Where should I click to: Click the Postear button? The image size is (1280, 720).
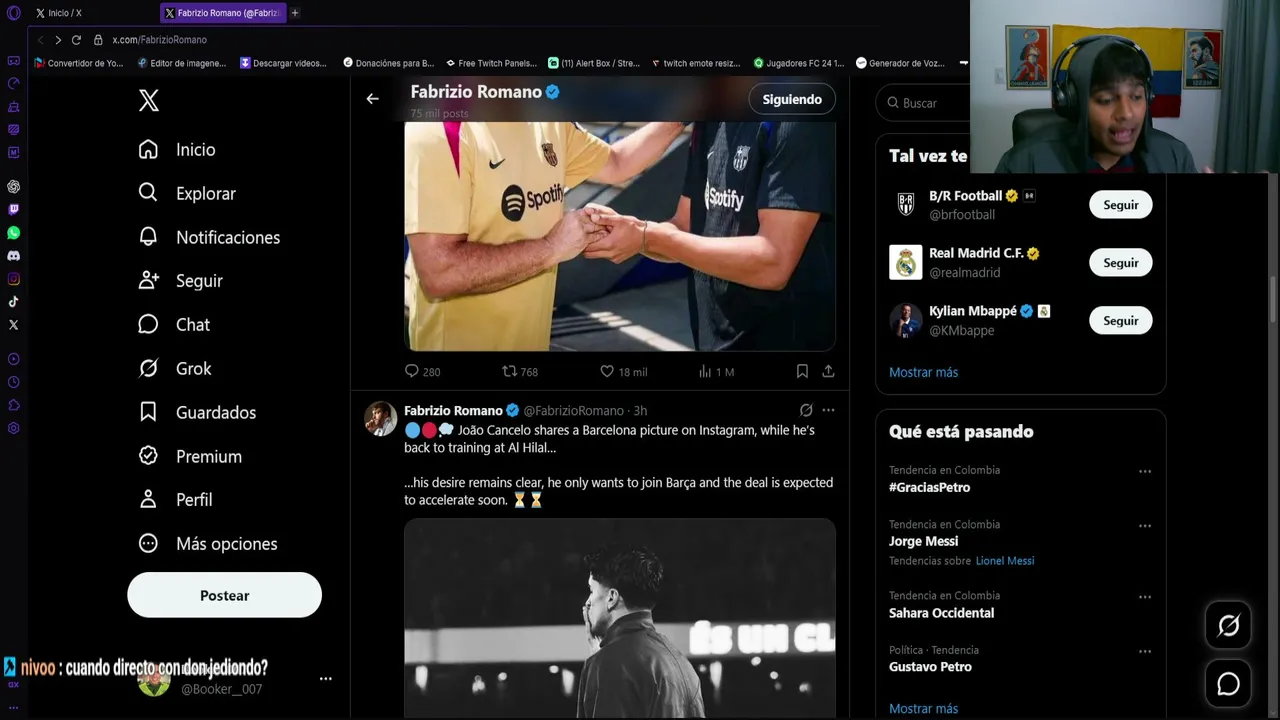[x=224, y=595]
